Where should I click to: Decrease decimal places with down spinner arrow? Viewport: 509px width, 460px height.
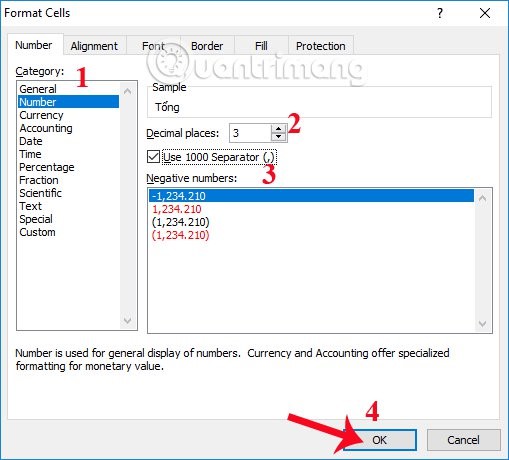(x=278, y=137)
